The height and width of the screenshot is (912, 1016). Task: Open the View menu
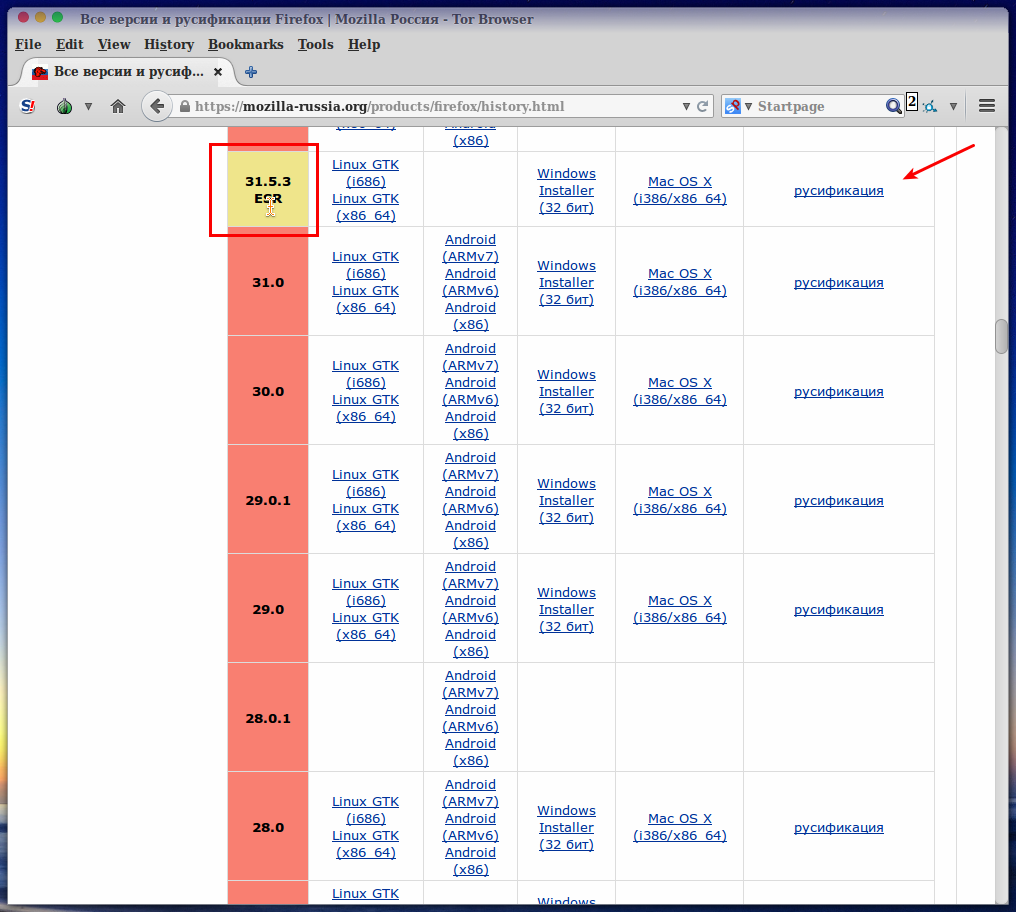point(114,44)
